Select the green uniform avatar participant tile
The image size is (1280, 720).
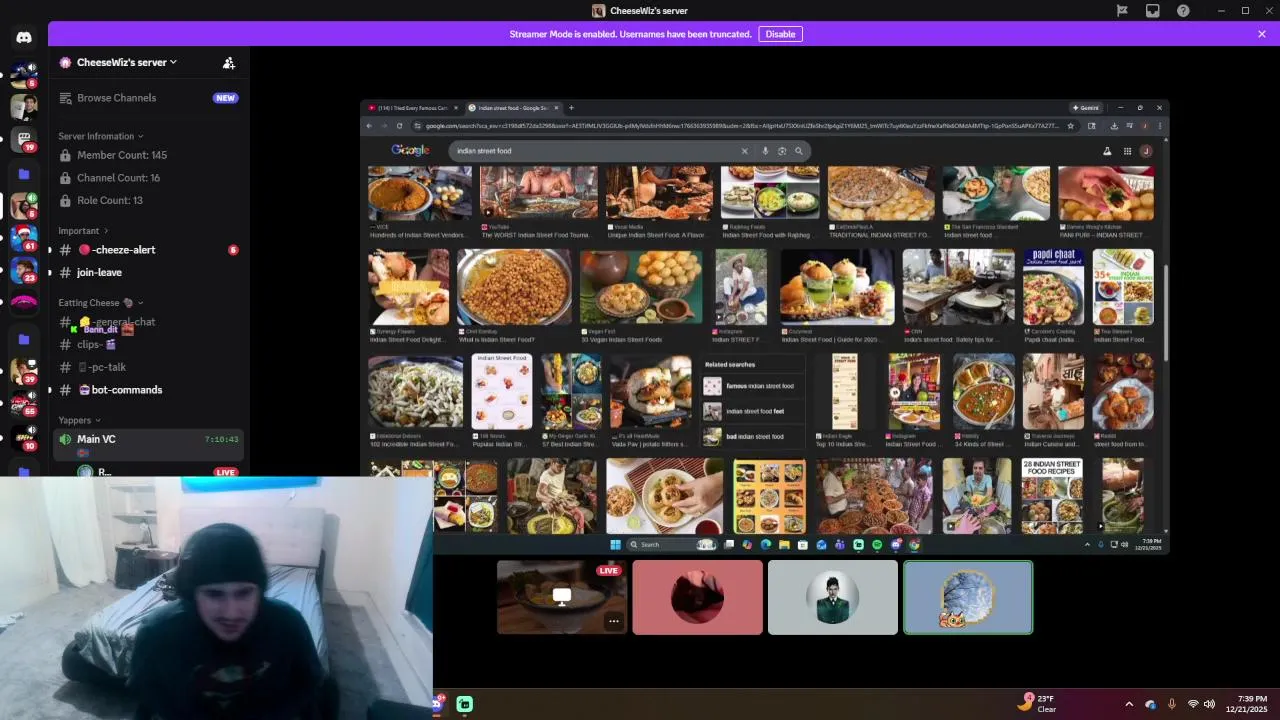[x=833, y=597]
